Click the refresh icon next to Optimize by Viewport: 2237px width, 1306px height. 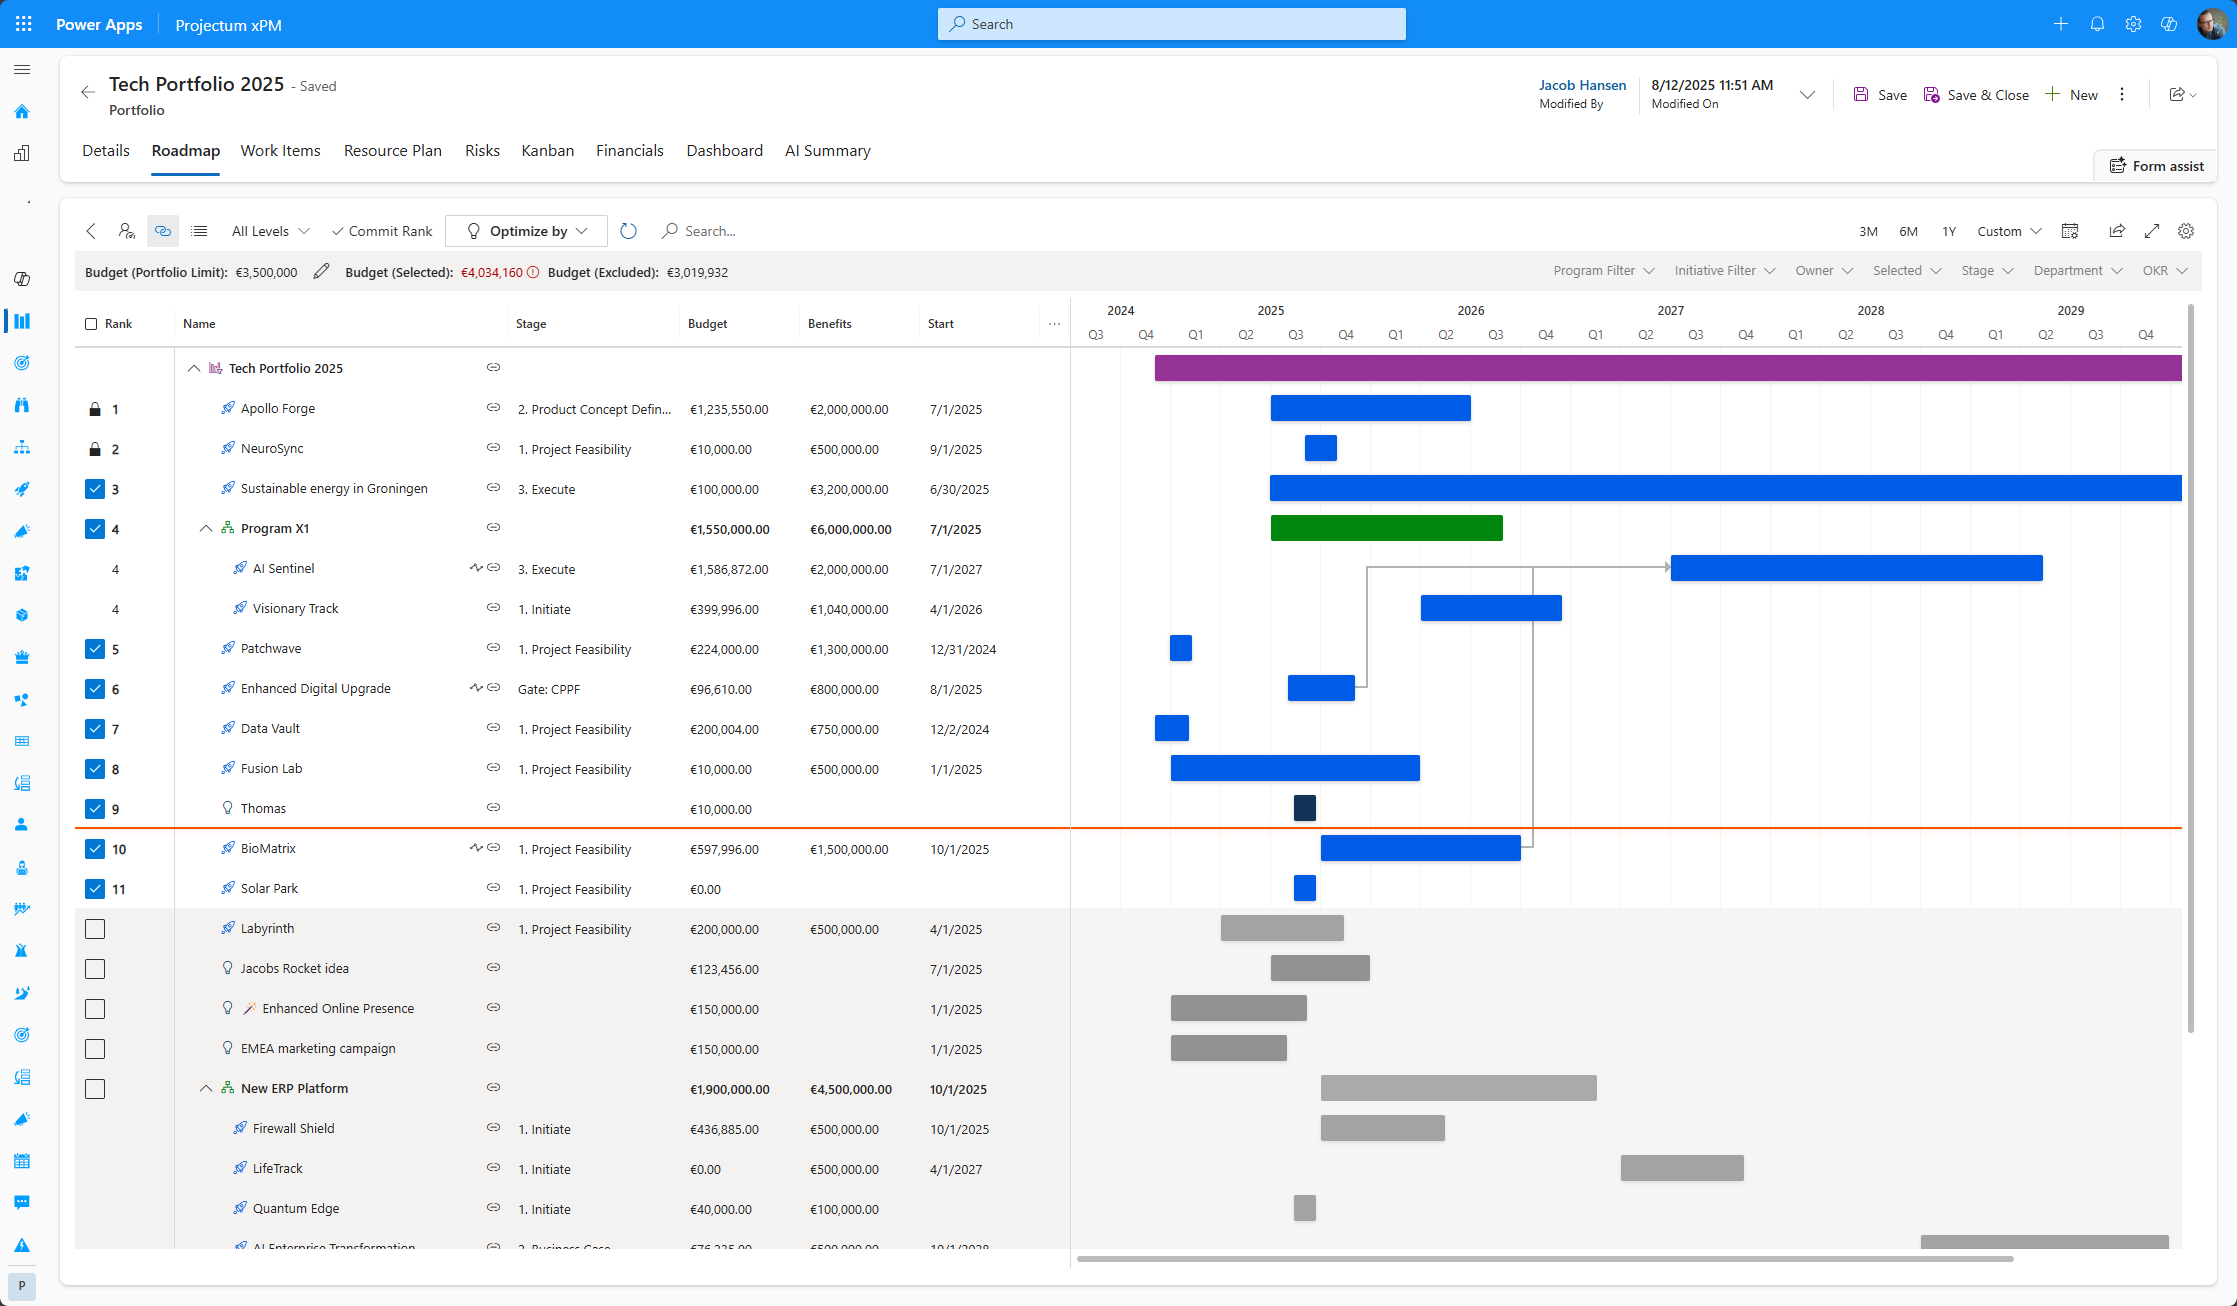click(x=628, y=231)
